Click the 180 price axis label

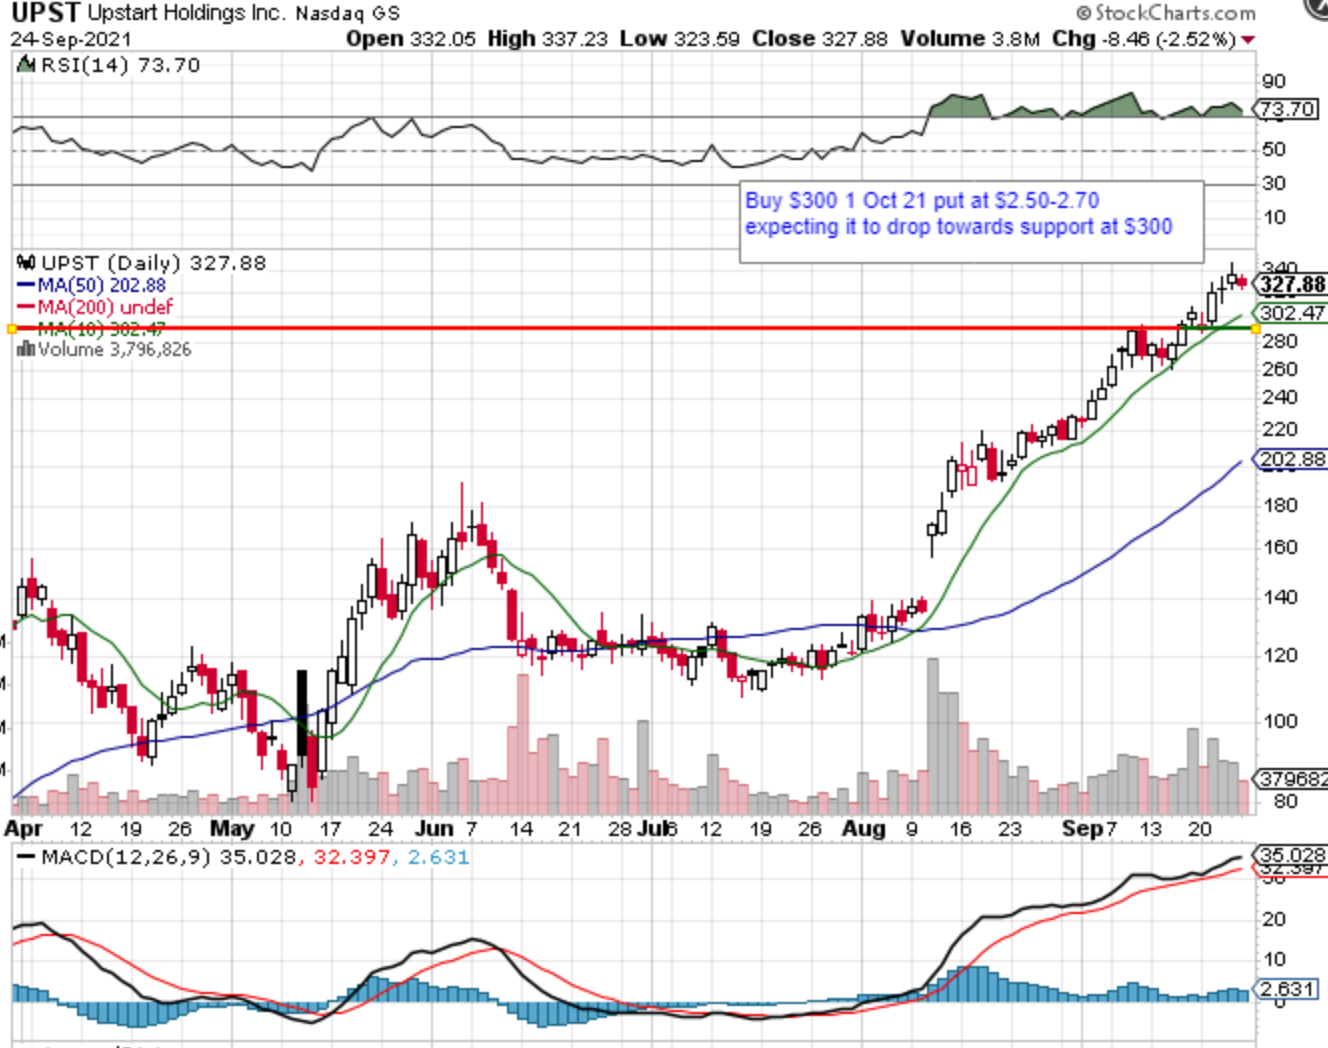click(x=1280, y=505)
